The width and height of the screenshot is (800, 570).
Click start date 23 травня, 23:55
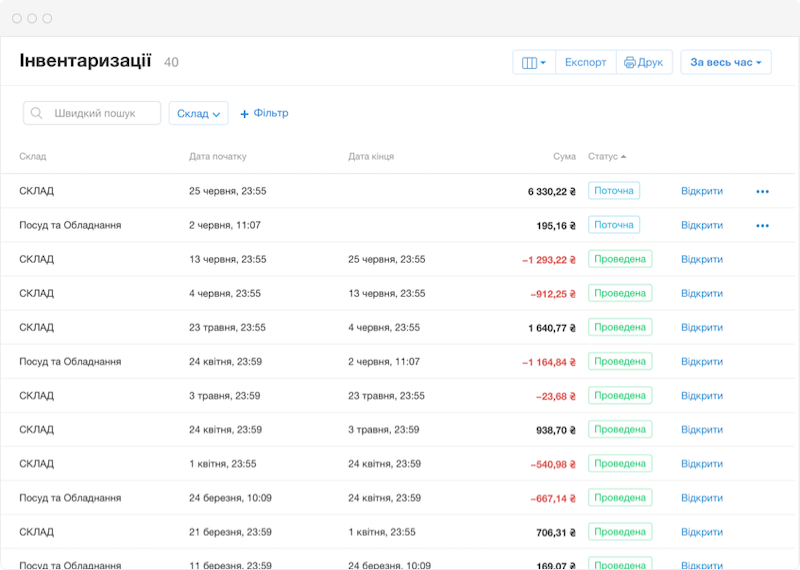pyautogui.click(x=227, y=328)
